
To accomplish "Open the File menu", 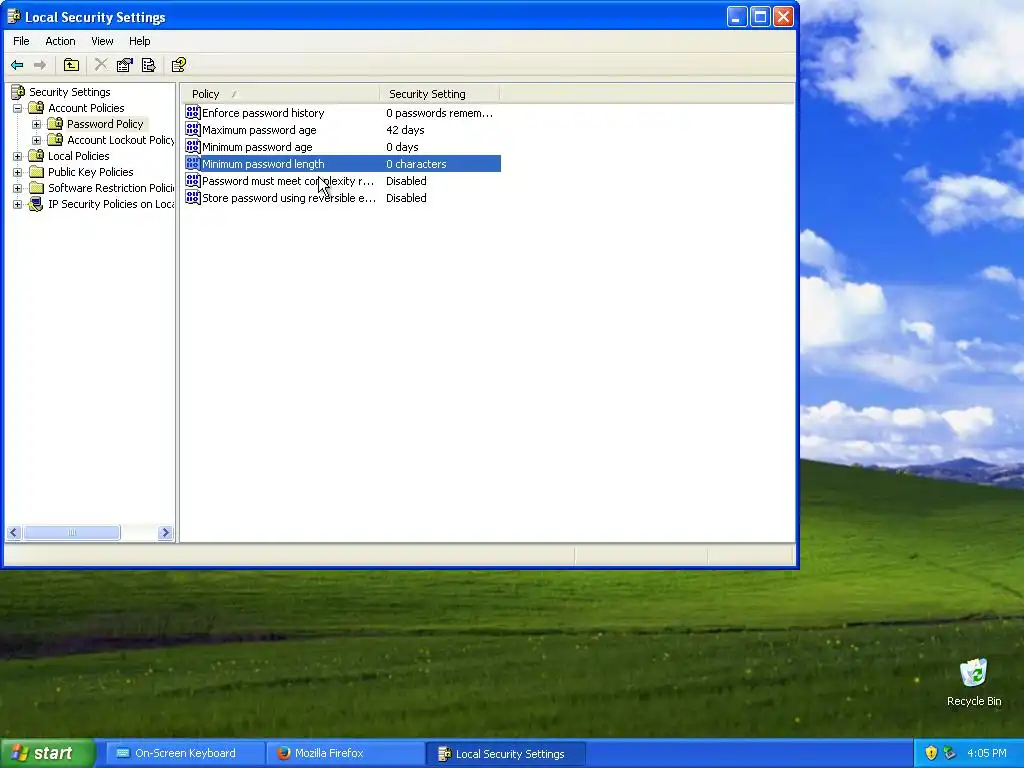I will coord(21,41).
